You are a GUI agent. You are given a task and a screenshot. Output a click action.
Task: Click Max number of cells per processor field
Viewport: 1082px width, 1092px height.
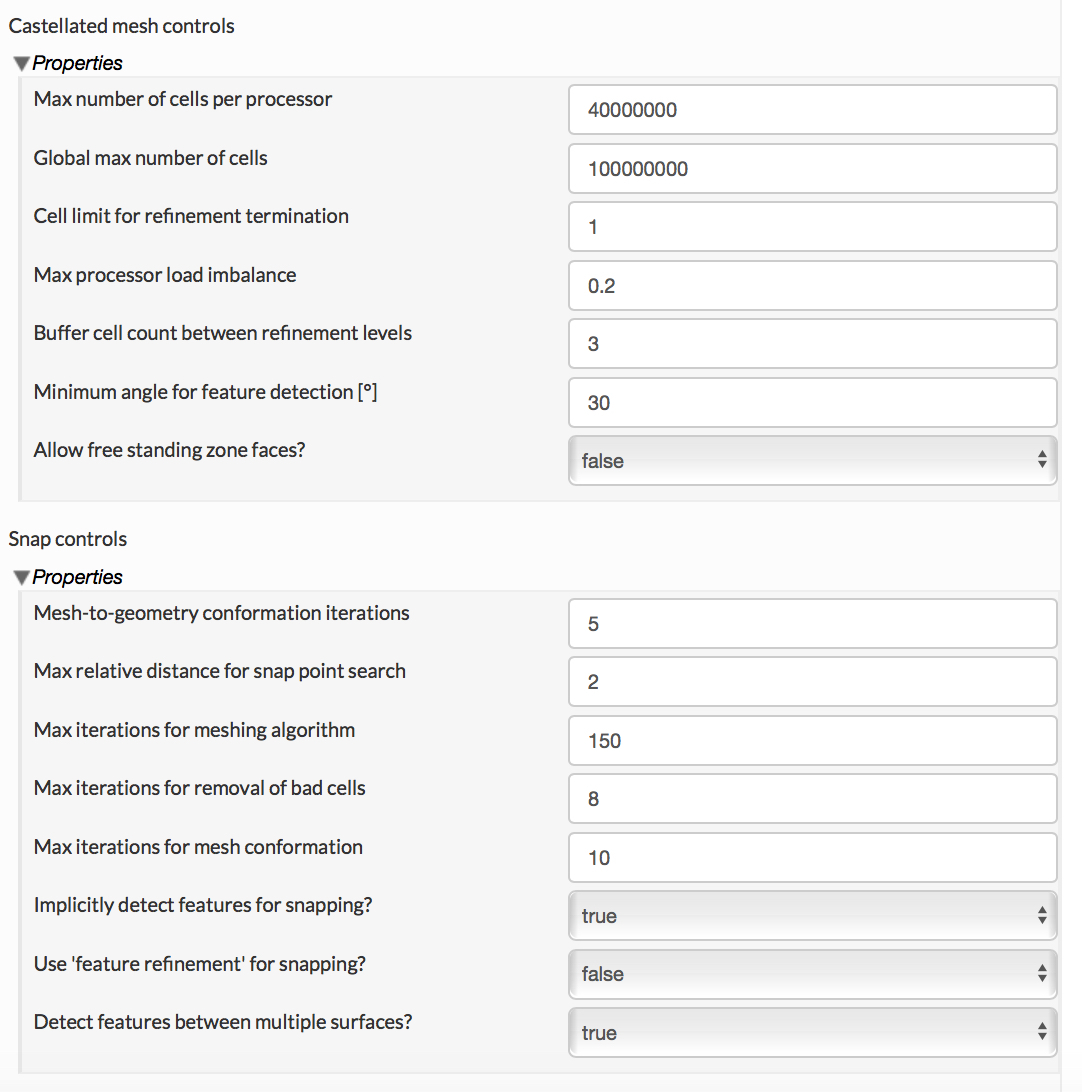tap(812, 110)
